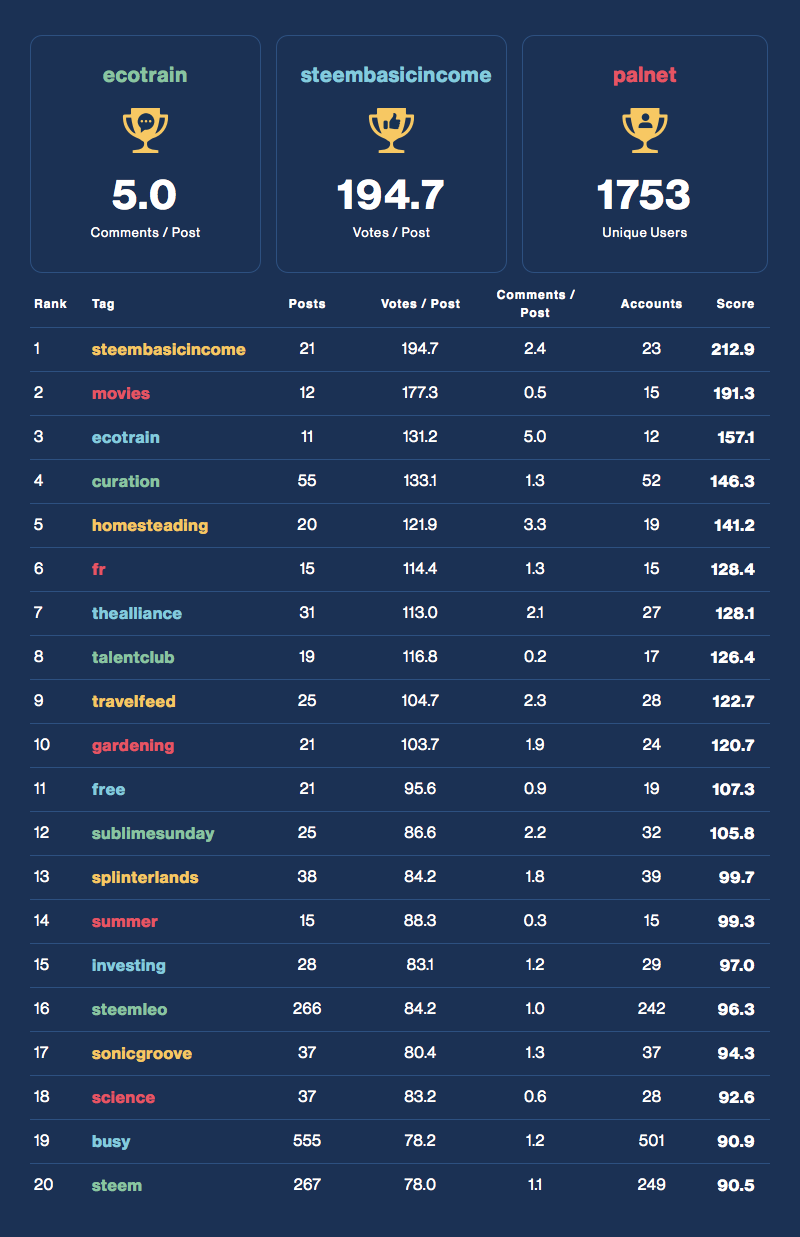Click the thumbs-up trophy icon under steembasicincome
The height and width of the screenshot is (1237, 800).
click(x=391, y=131)
